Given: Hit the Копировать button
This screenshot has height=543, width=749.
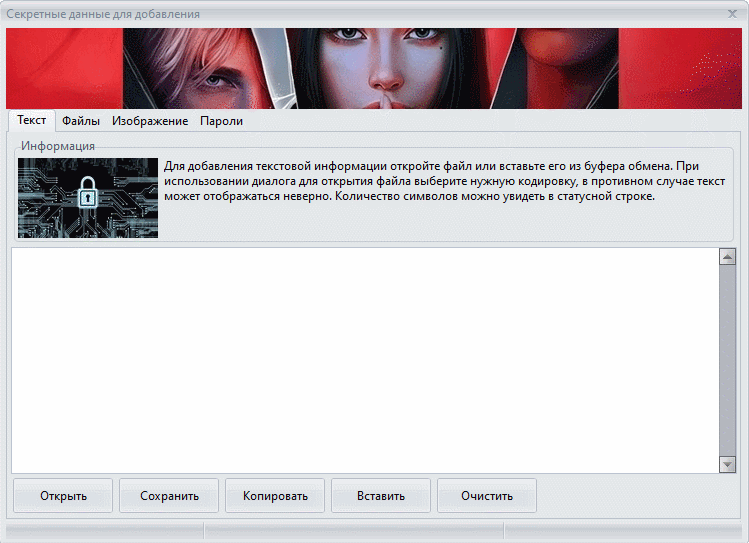Looking at the screenshot, I should pyautogui.click(x=275, y=495).
